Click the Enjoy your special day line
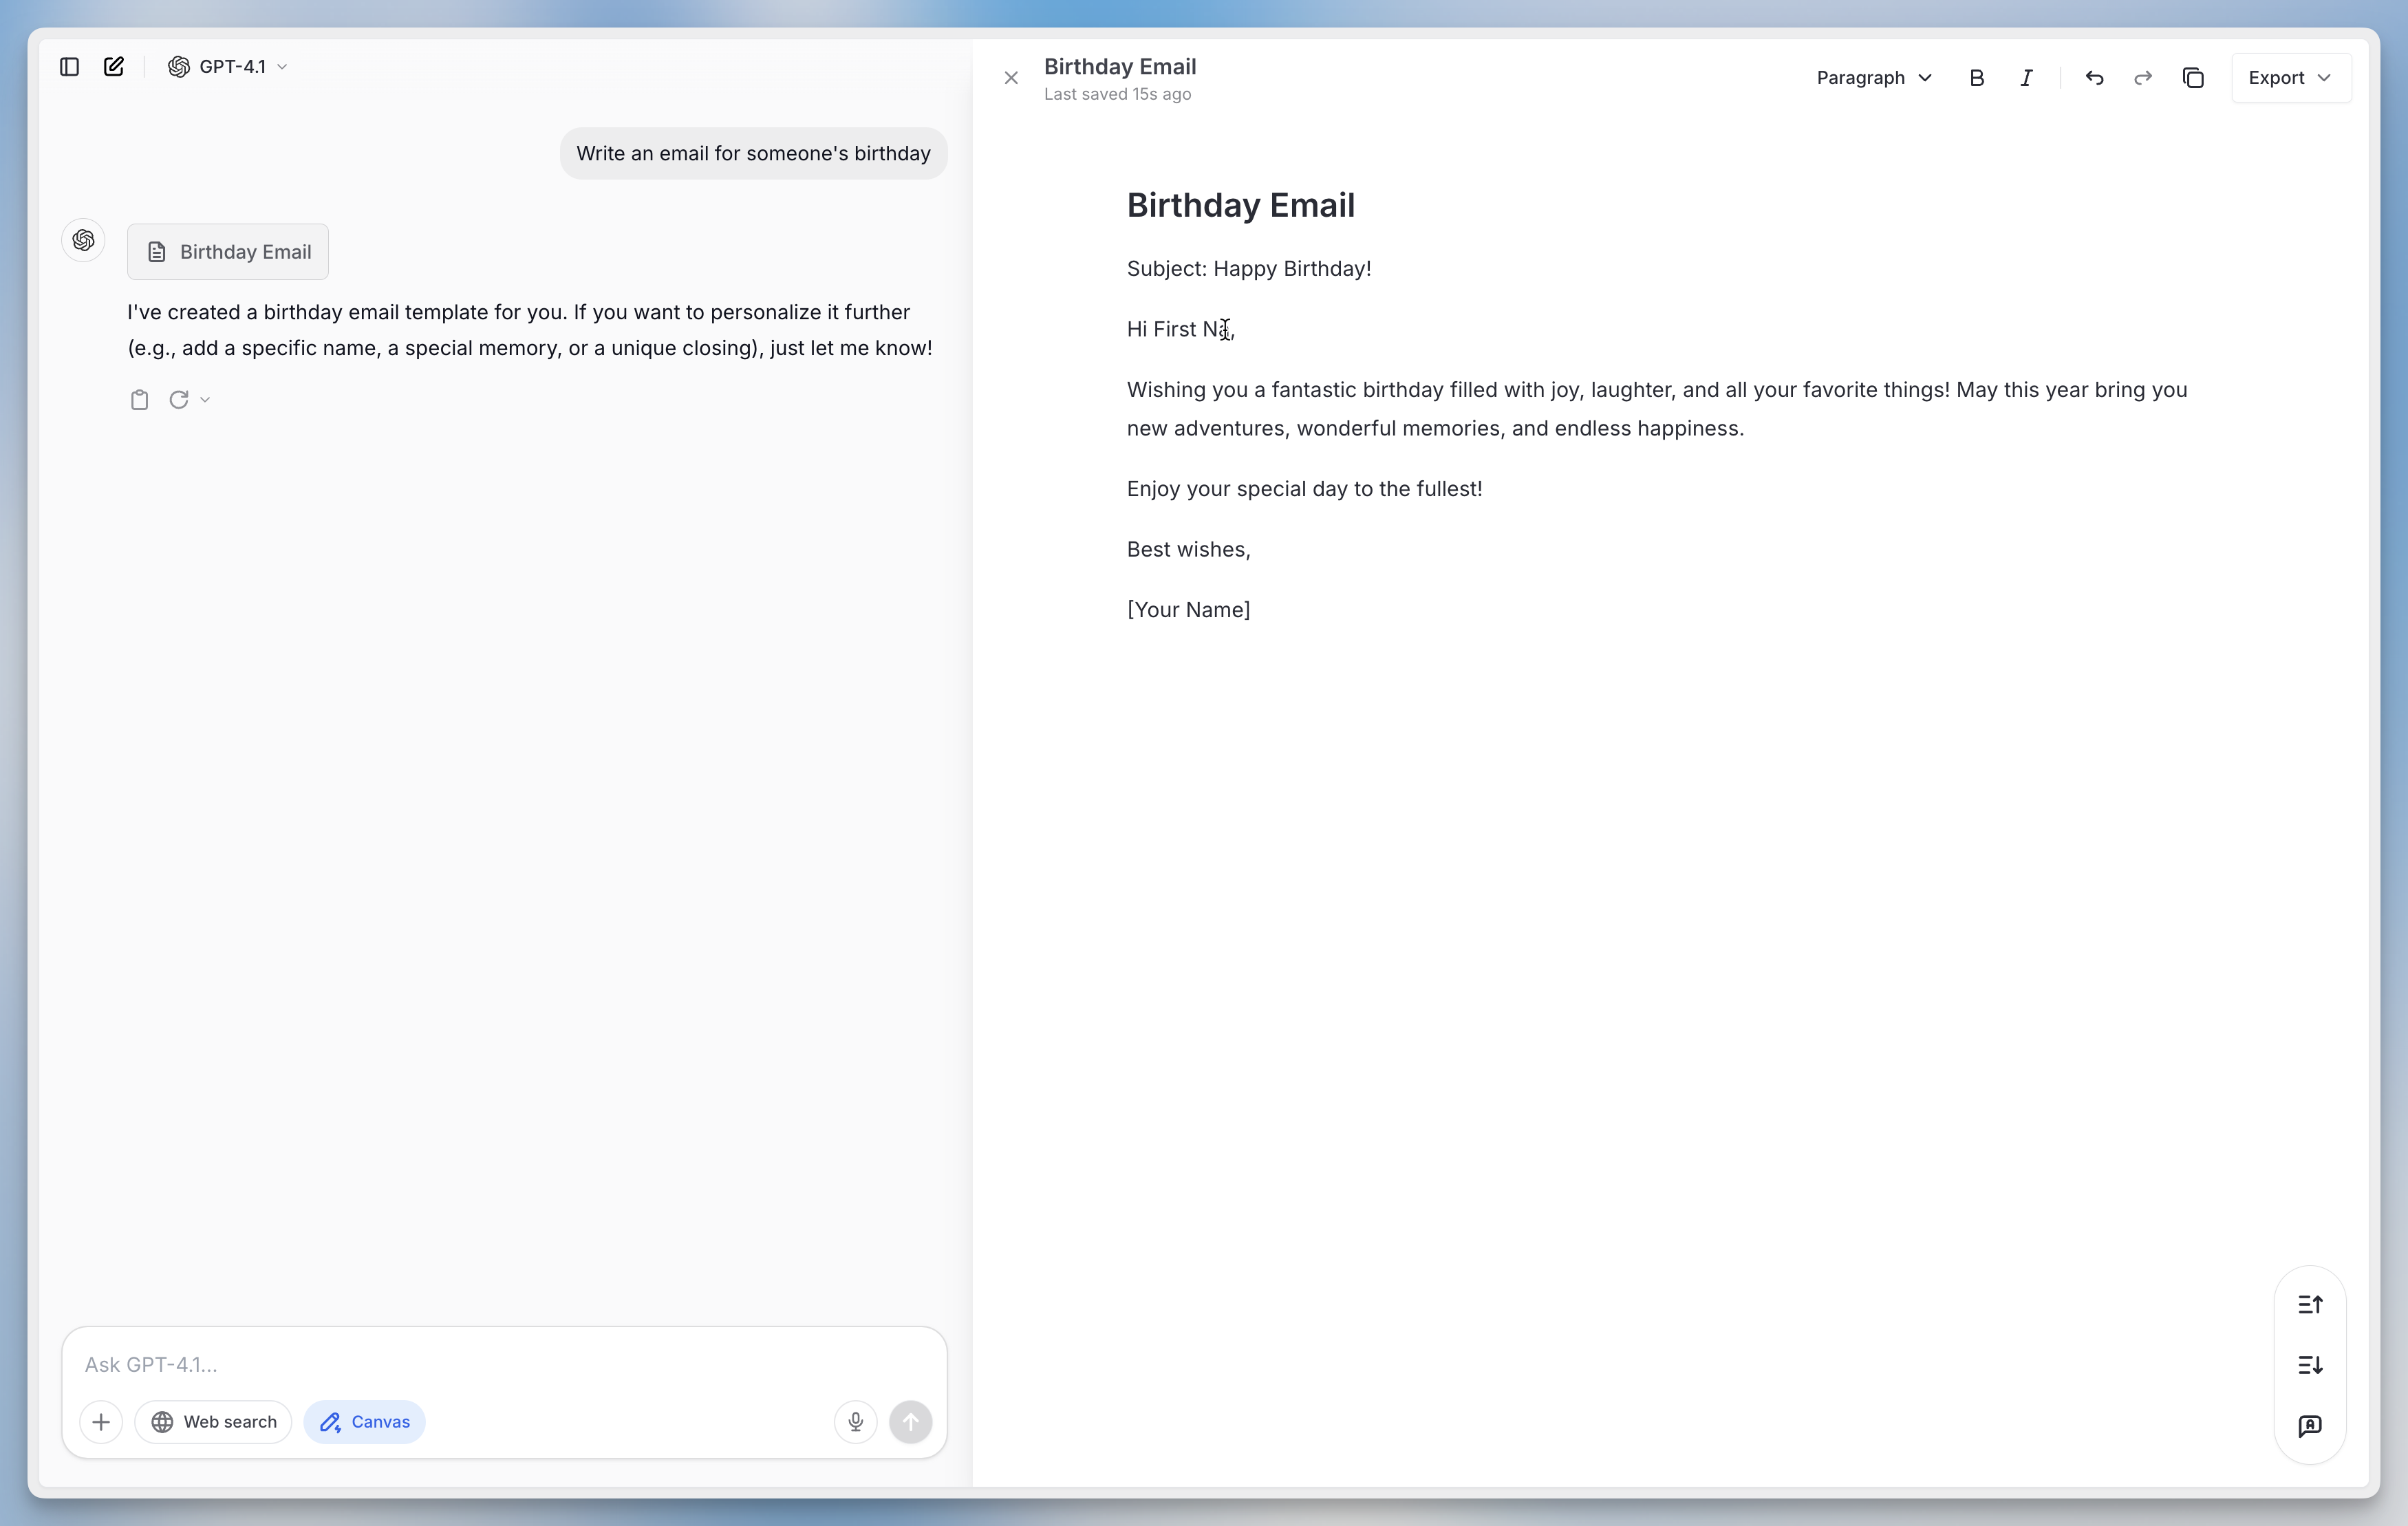 1305,489
